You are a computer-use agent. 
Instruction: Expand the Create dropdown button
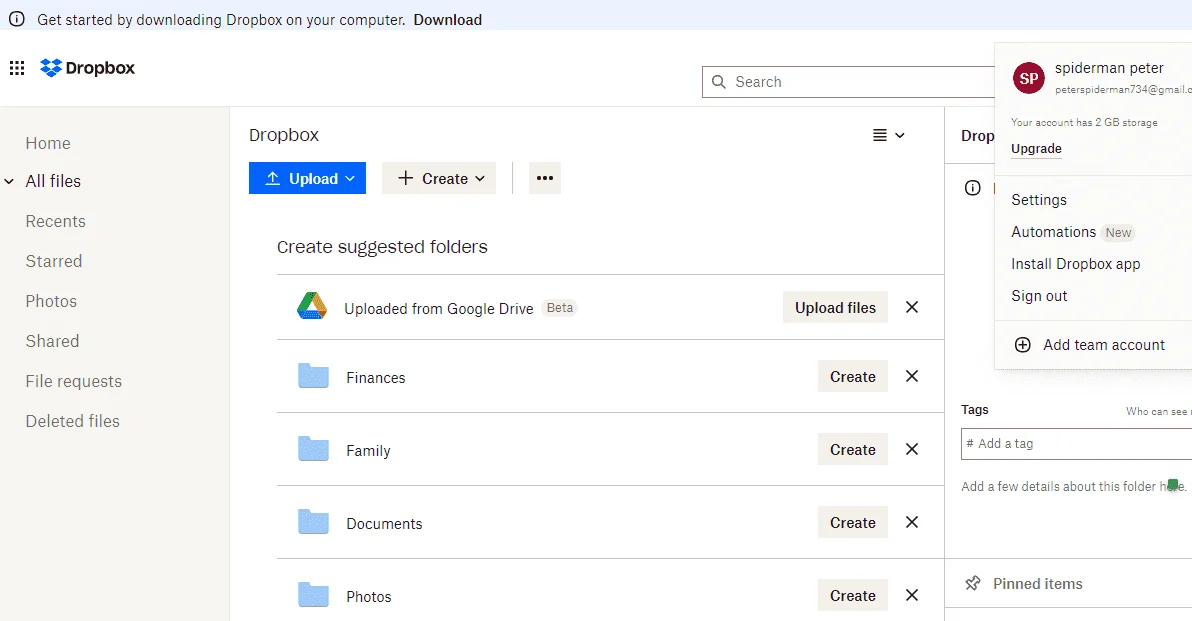click(x=439, y=178)
